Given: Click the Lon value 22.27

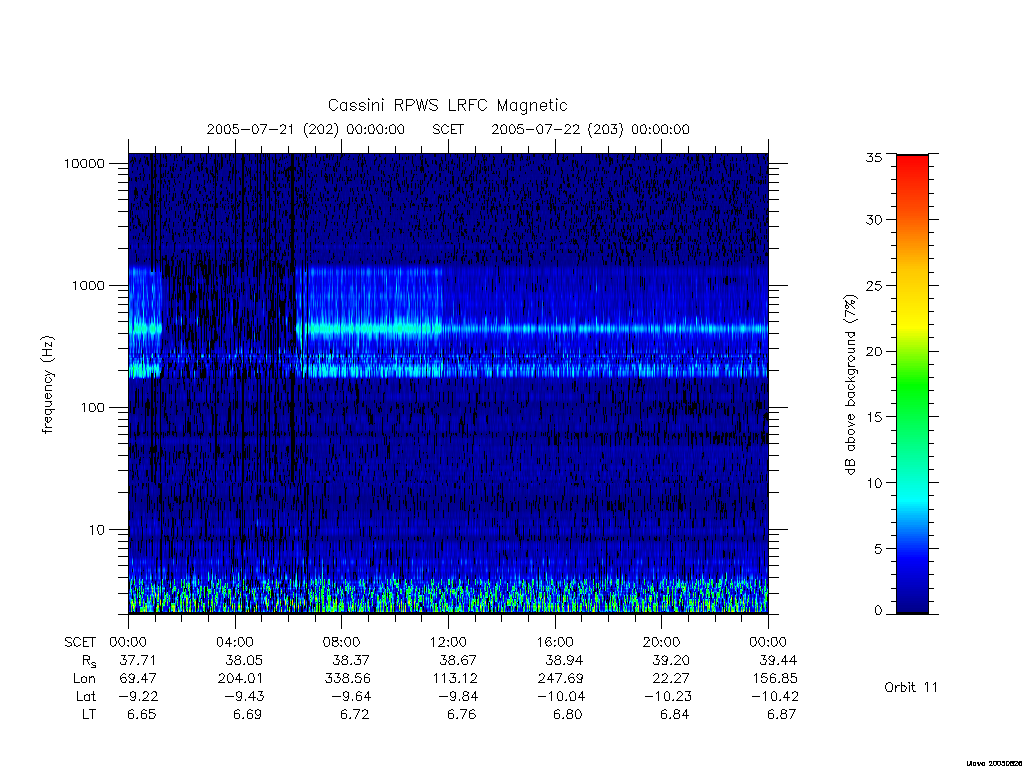Looking at the screenshot, I should (x=671, y=679).
